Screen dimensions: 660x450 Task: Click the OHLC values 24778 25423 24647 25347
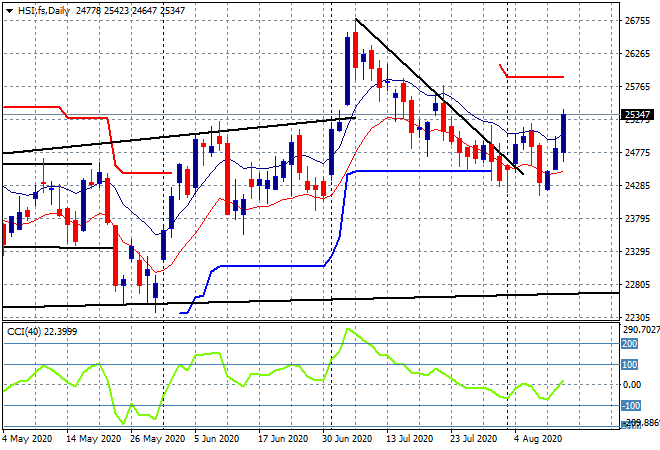click(x=130, y=11)
